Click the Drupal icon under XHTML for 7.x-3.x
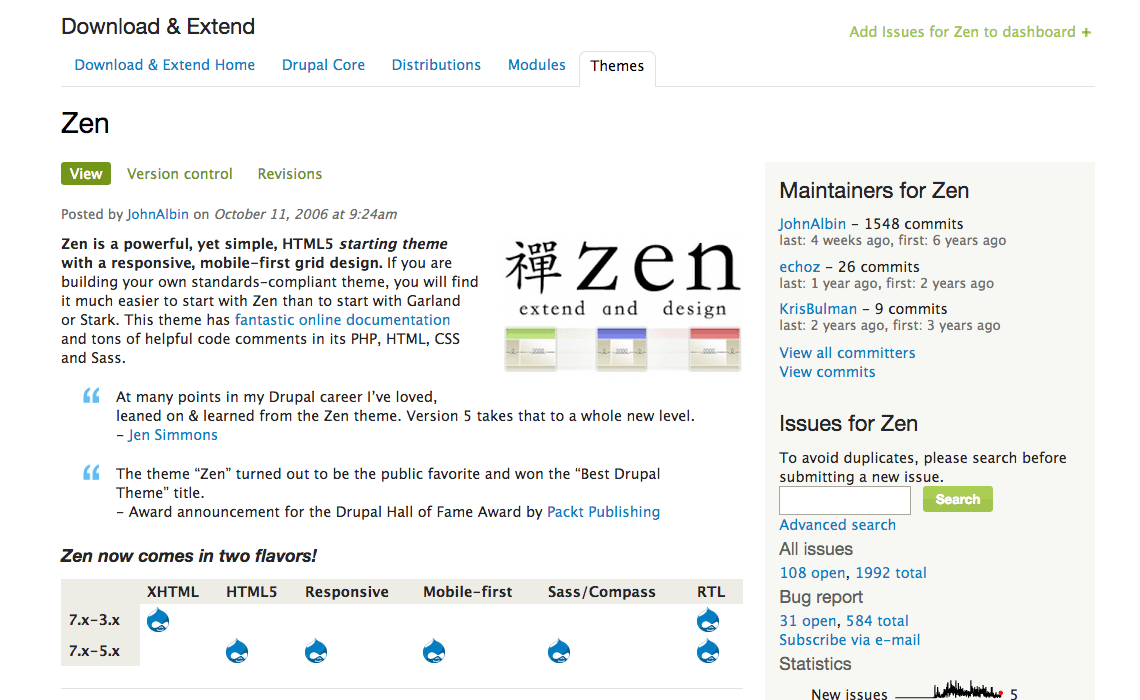 pos(158,621)
